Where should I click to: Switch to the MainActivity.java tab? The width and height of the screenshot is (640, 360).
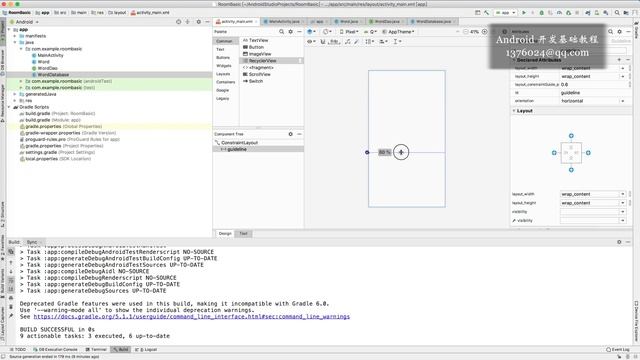pos(284,21)
